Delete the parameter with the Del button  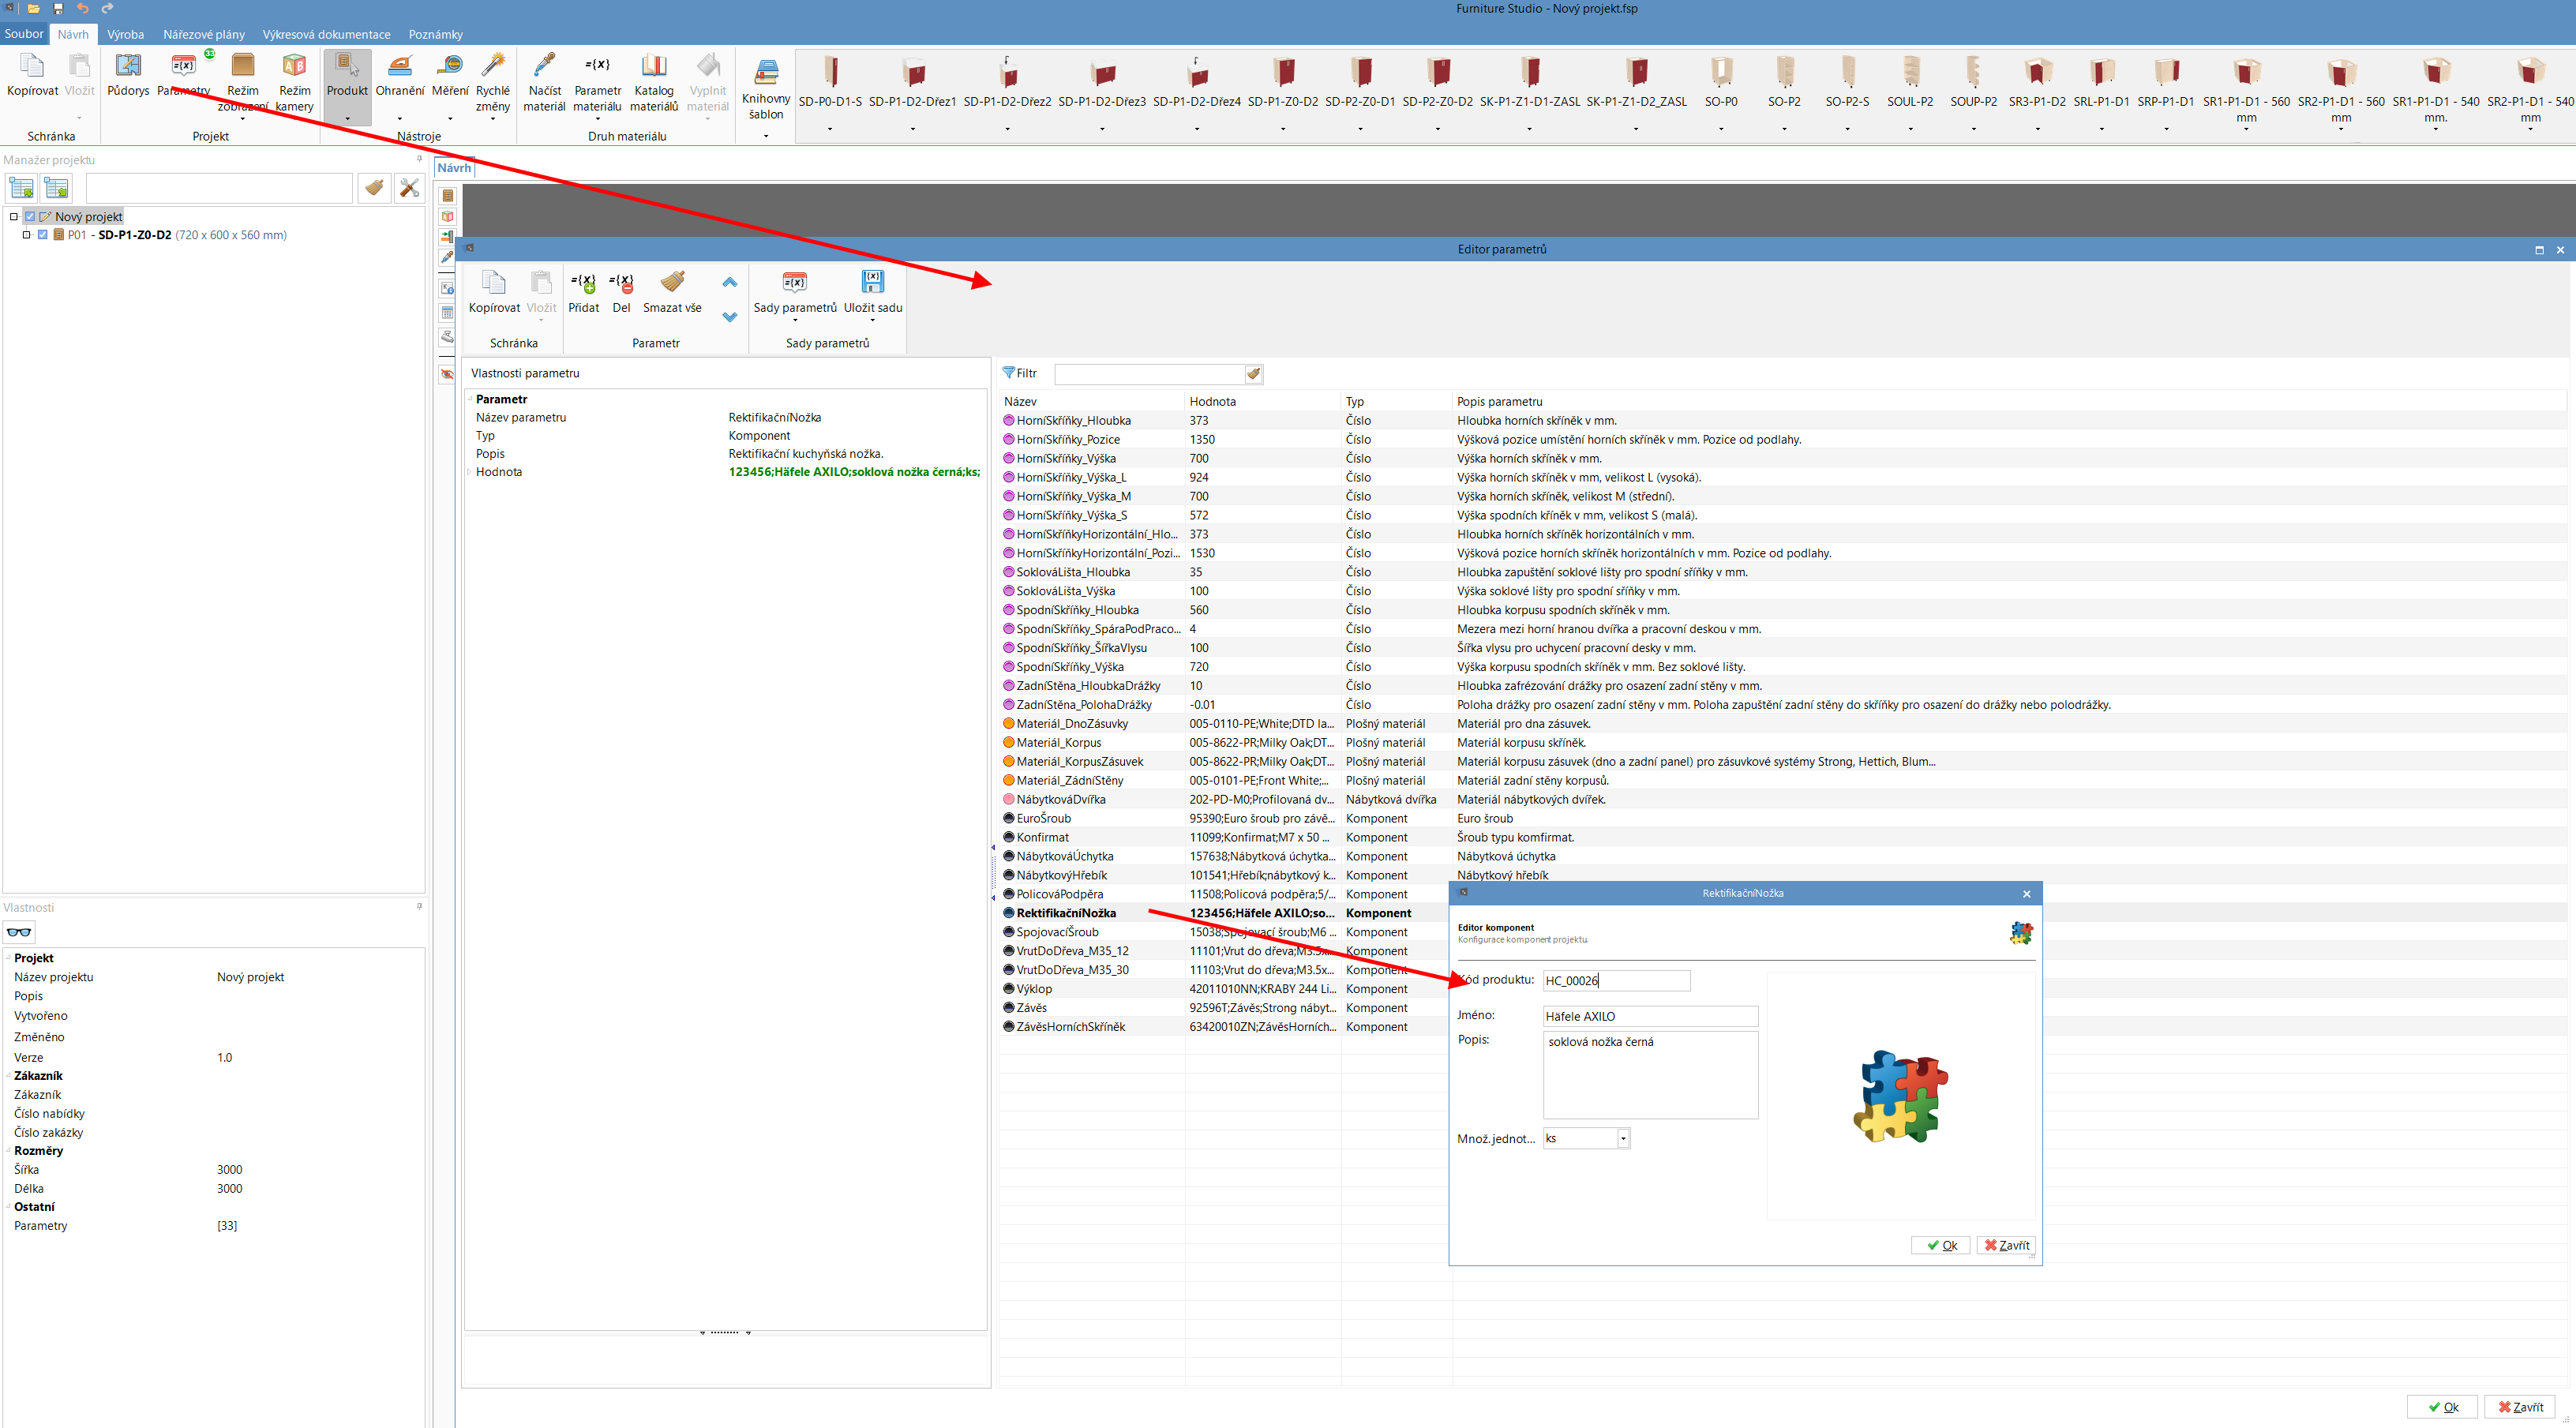pyautogui.click(x=621, y=292)
